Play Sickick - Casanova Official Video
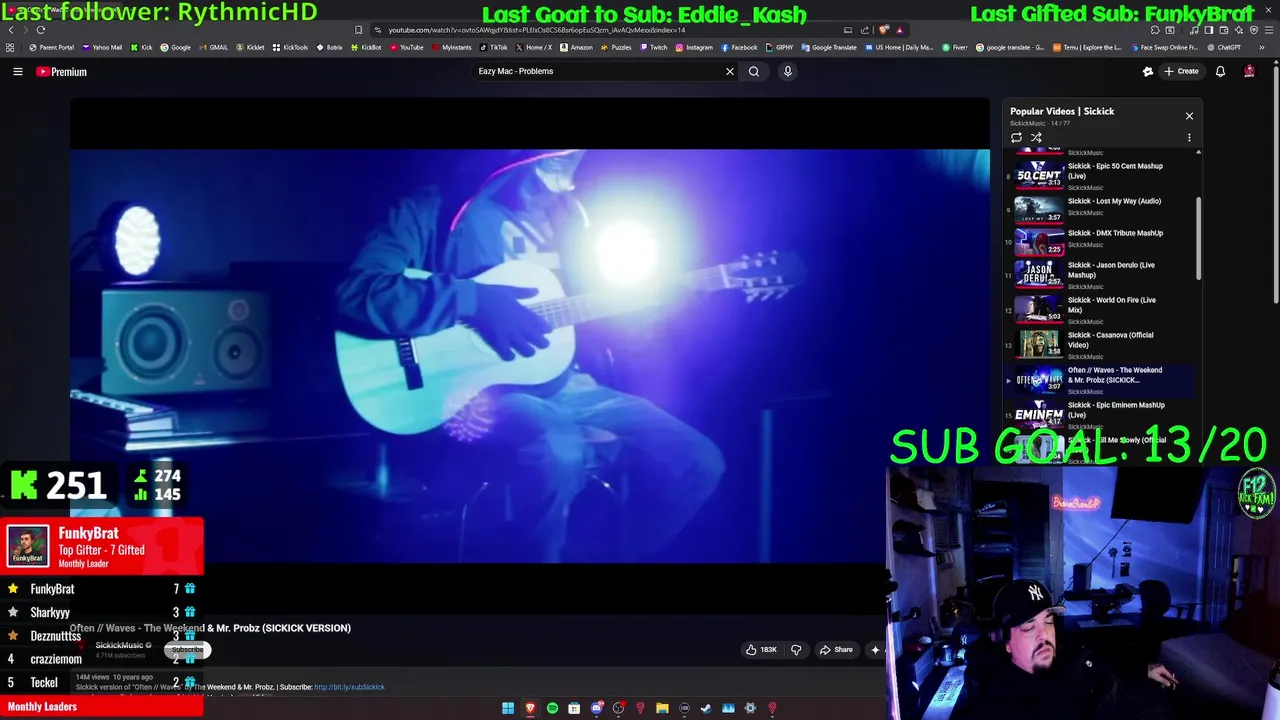1280x720 pixels. [x=1100, y=344]
